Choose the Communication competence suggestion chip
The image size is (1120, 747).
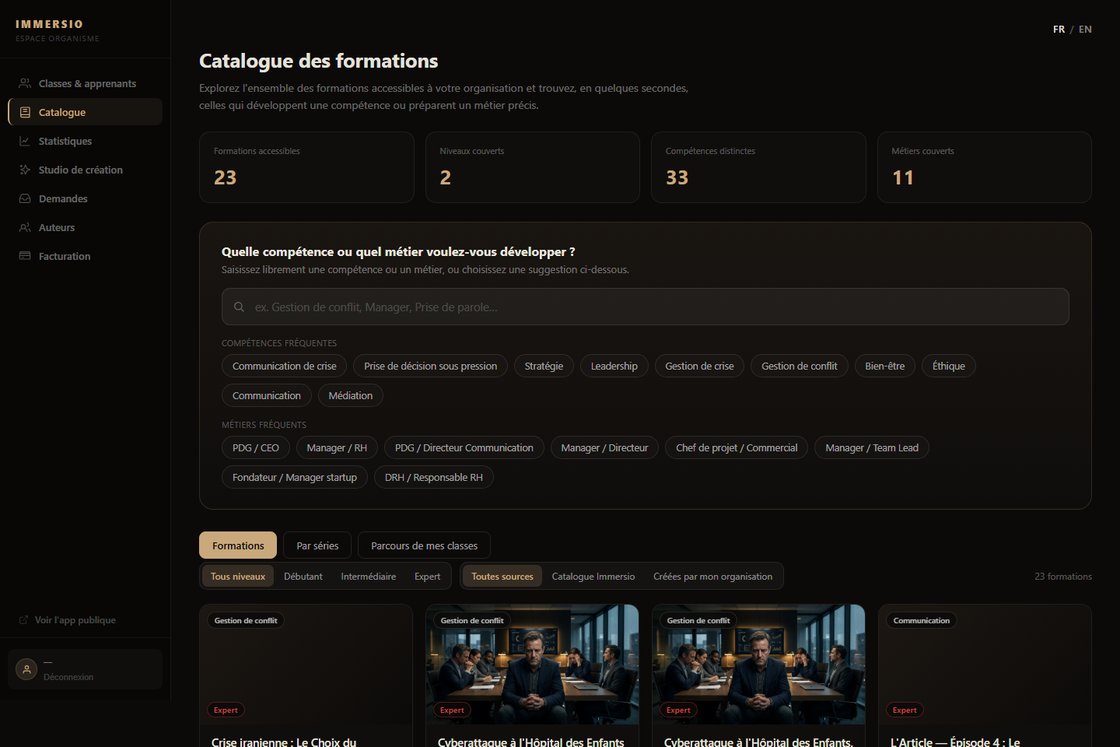click(x=266, y=395)
